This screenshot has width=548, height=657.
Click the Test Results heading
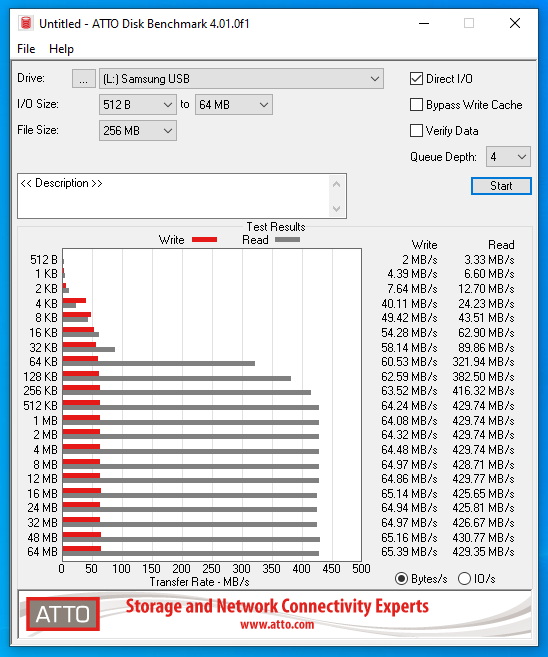(x=276, y=227)
